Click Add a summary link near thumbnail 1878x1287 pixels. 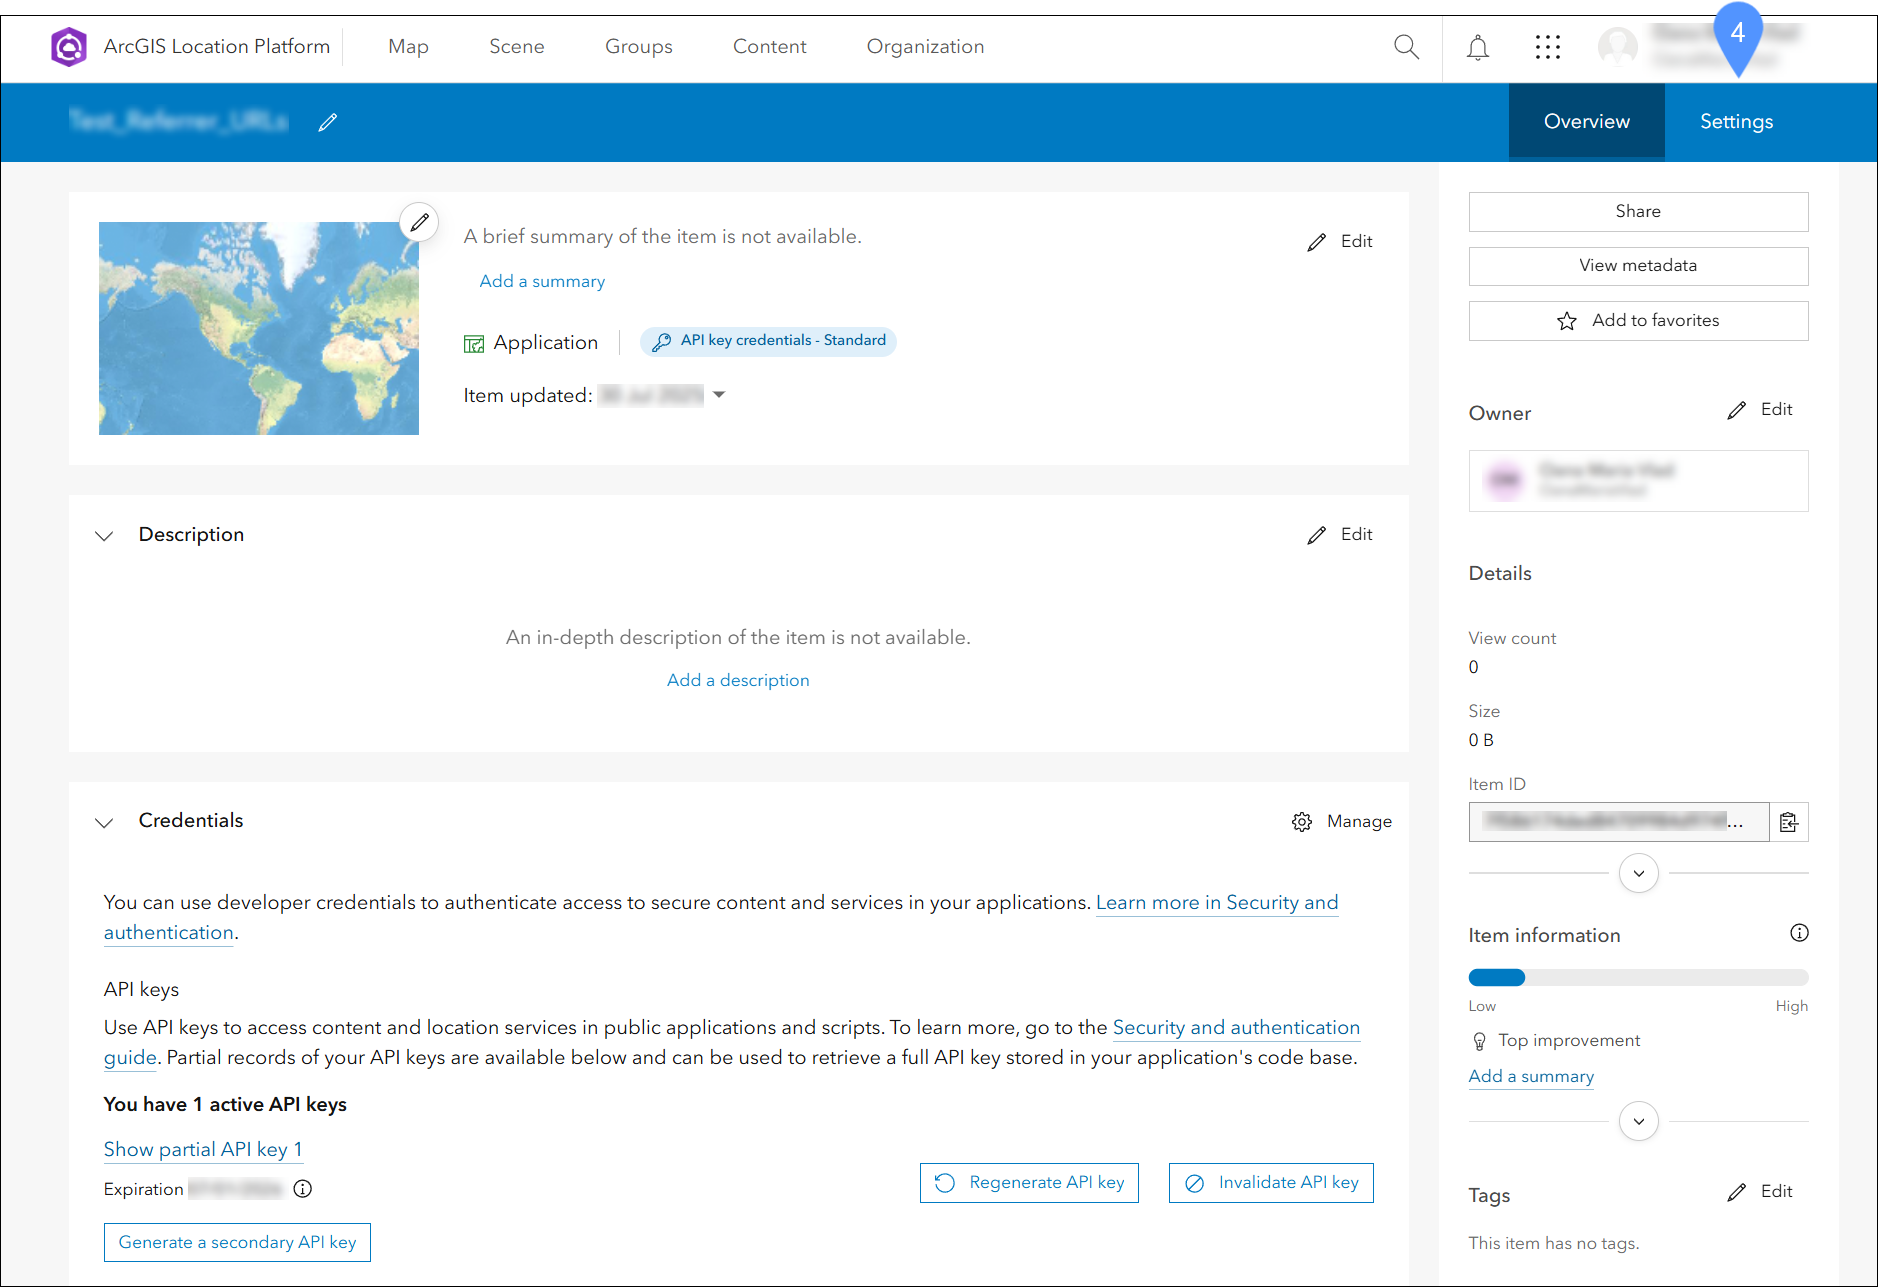click(x=542, y=282)
